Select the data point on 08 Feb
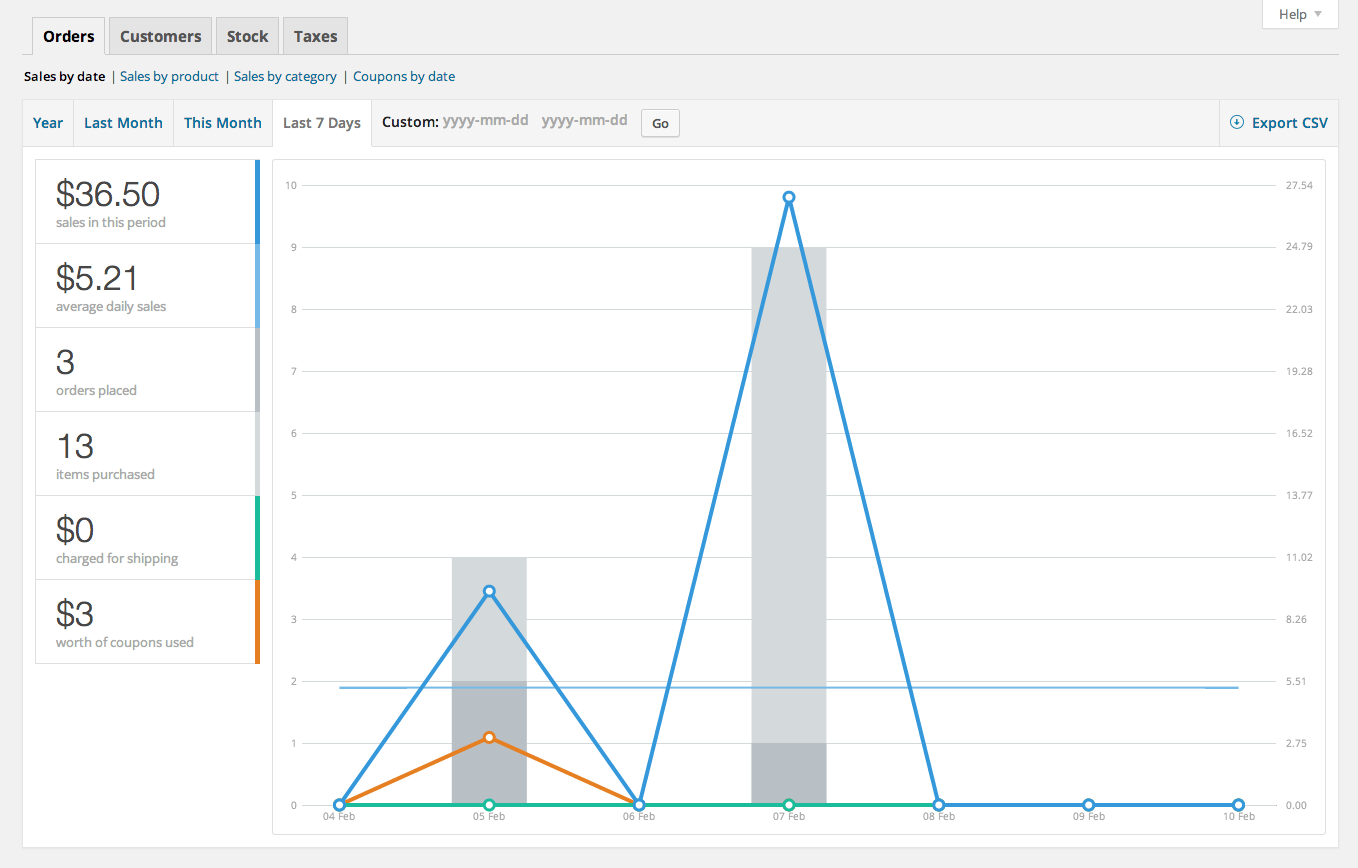 pyautogui.click(x=939, y=804)
